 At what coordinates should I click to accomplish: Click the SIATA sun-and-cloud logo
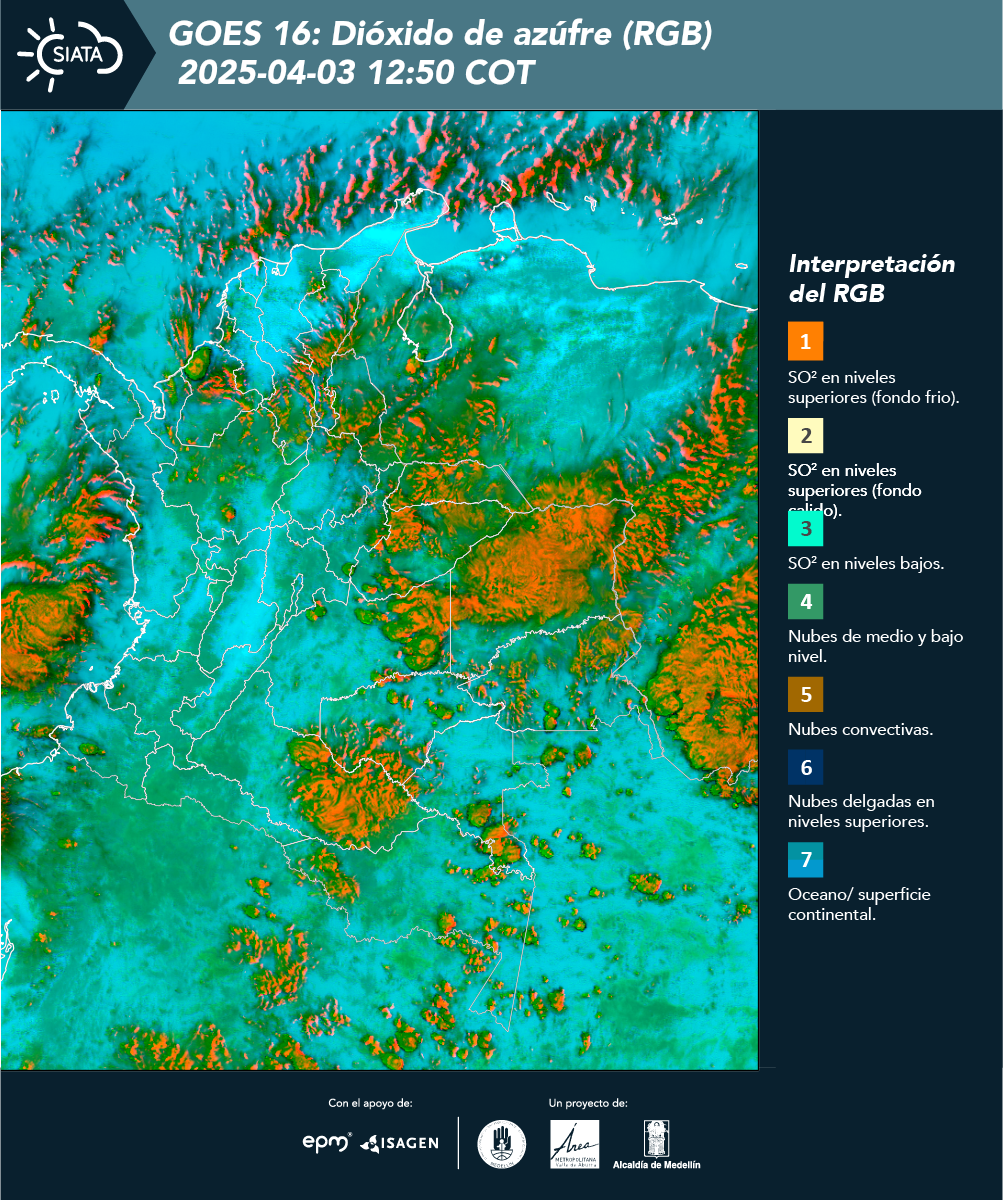(70, 55)
